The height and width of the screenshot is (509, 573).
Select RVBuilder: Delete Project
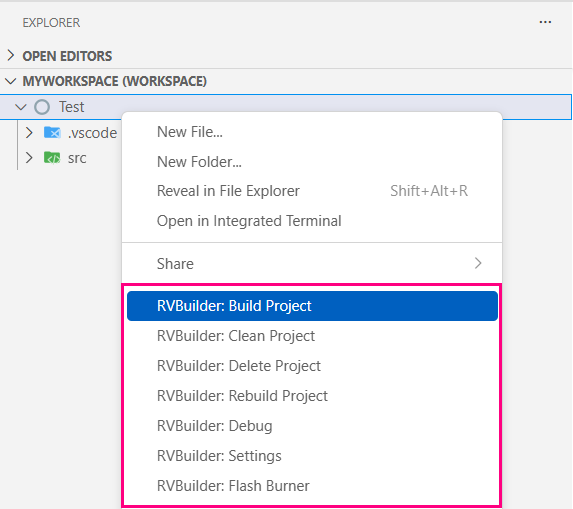click(312, 366)
